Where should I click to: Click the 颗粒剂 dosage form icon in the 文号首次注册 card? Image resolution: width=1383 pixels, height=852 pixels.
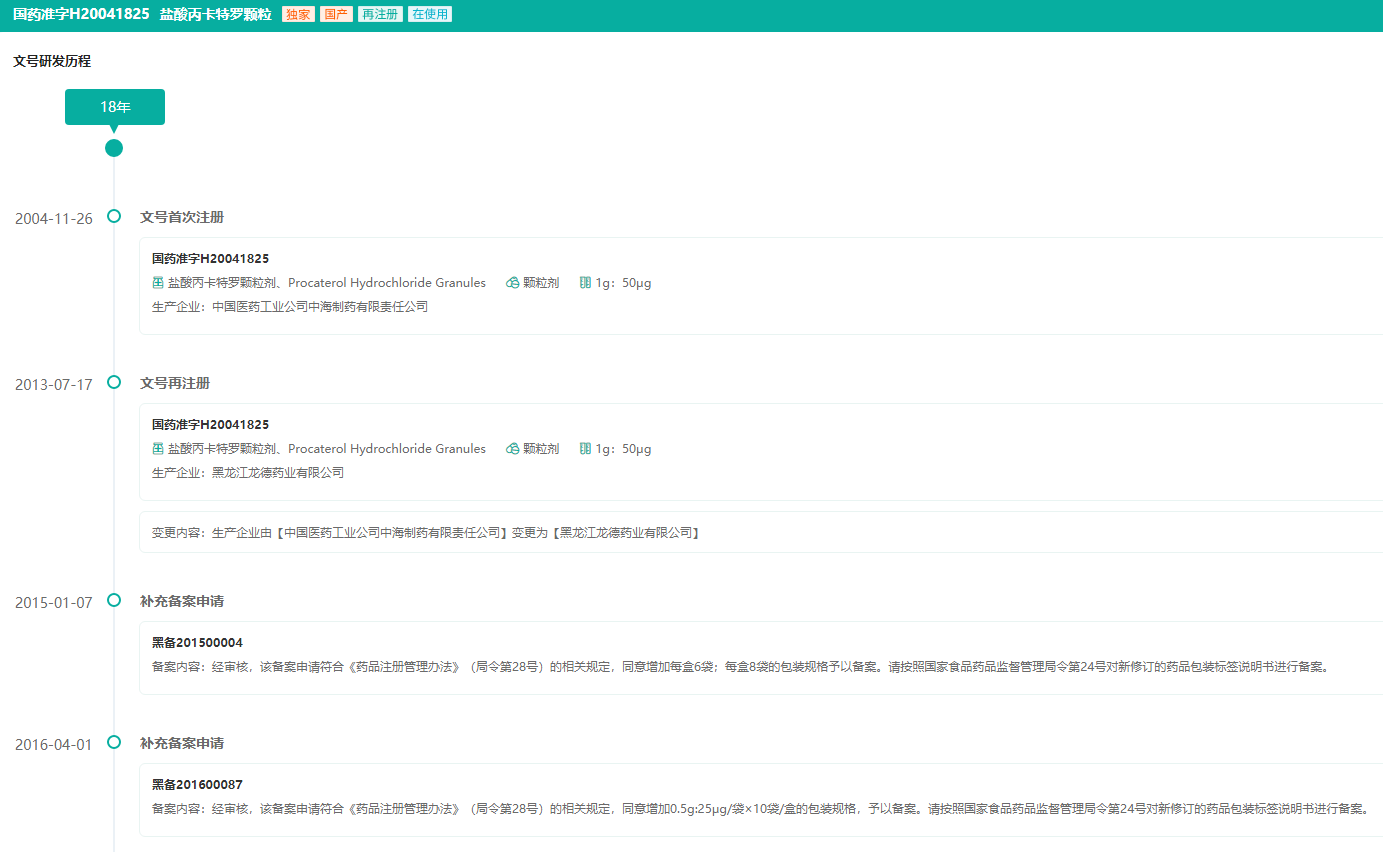pos(513,283)
